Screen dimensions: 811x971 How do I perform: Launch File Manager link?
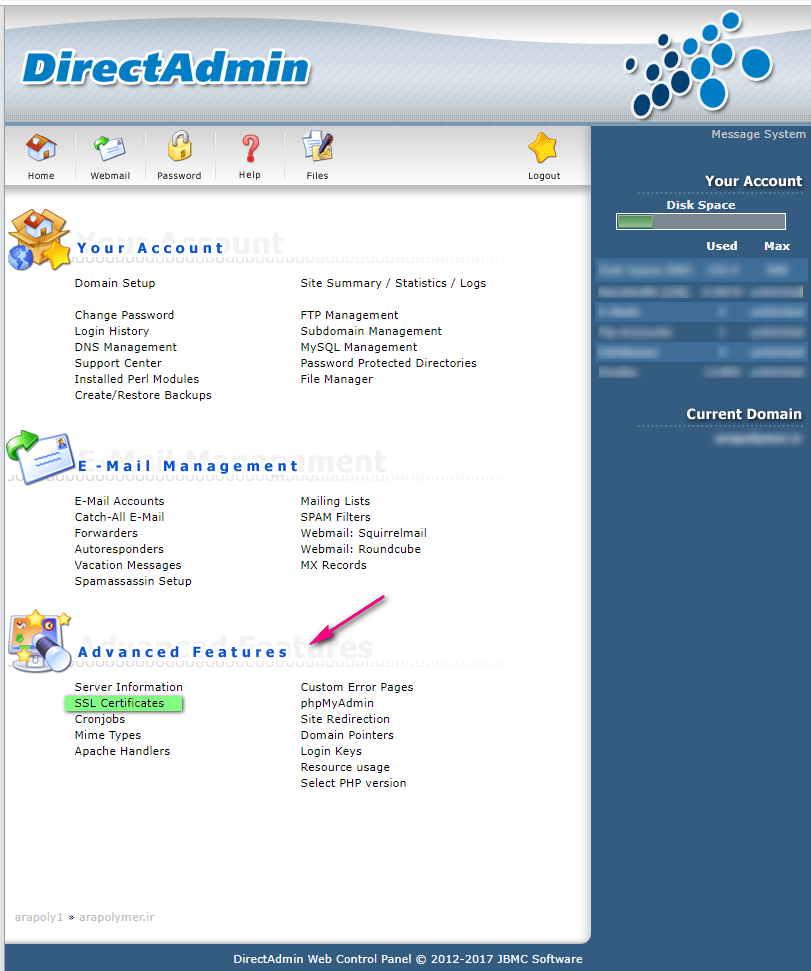click(337, 379)
